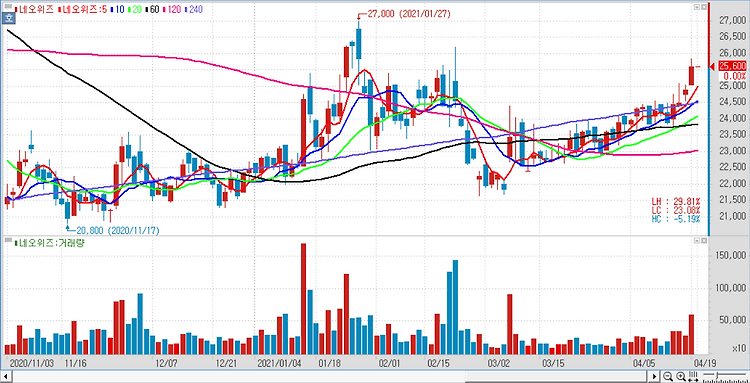750x383 pixels.
Task: Click the volume pane close icon
Action: point(703,242)
